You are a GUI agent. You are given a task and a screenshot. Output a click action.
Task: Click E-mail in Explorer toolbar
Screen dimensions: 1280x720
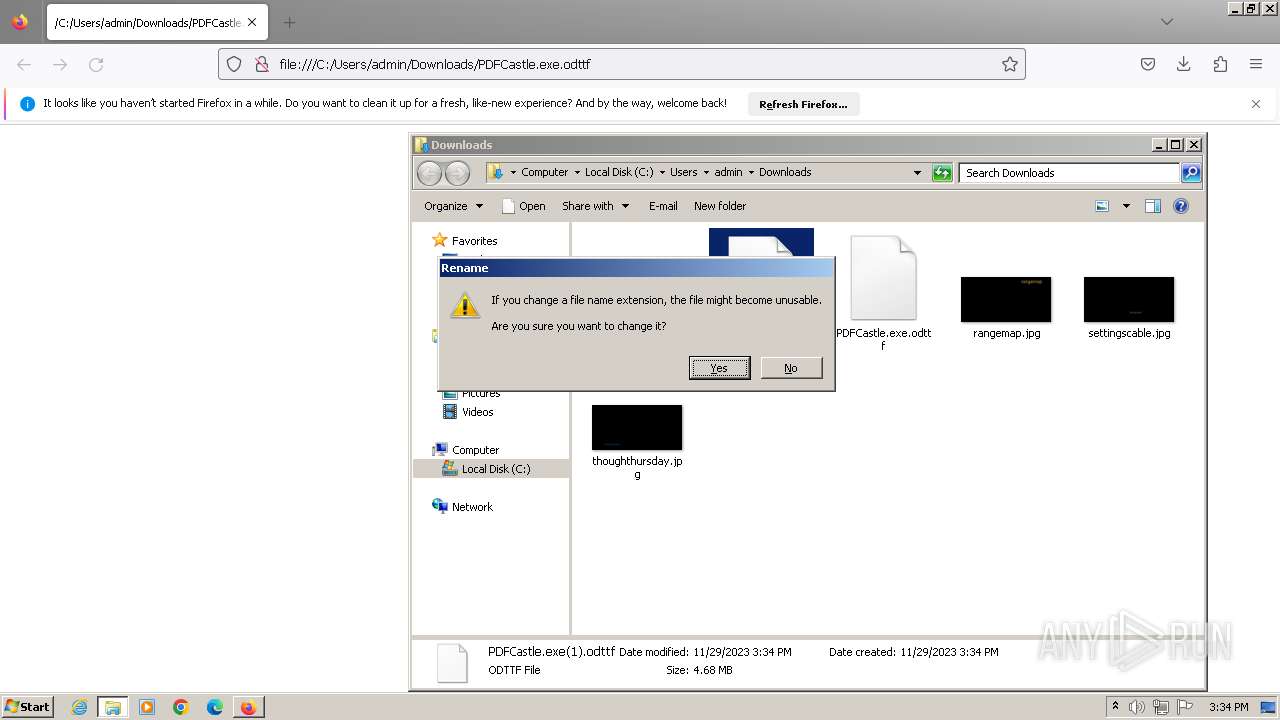click(x=663, y=206)
